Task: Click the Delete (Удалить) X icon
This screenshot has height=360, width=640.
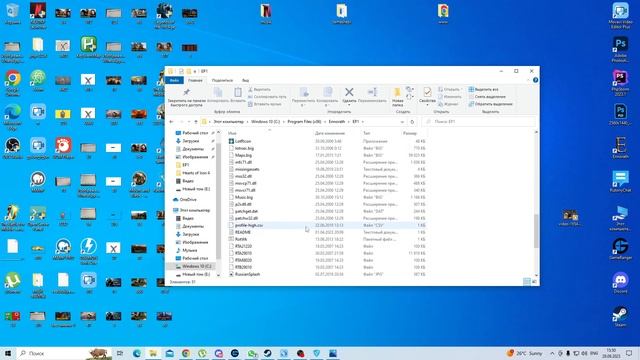Action: [x=349, y=92]
